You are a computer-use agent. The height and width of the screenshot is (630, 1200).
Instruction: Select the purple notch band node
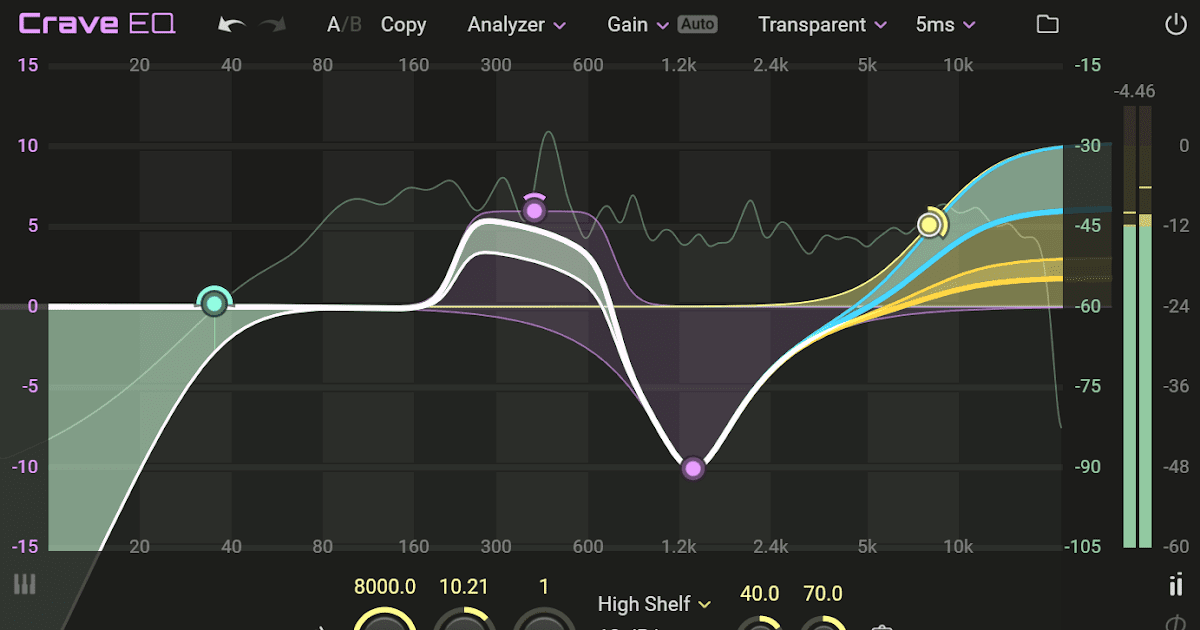tap(693, 468)
